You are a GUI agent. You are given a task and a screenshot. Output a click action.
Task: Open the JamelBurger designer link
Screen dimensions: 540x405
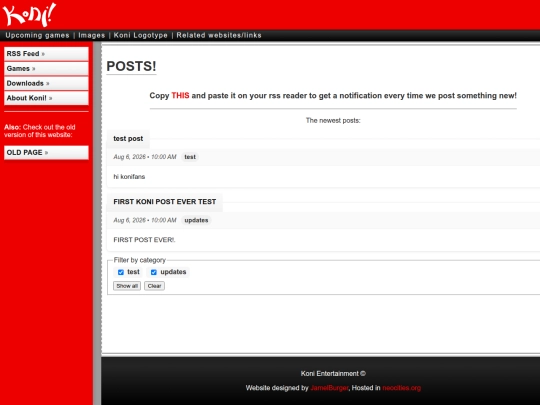[329, 388]
